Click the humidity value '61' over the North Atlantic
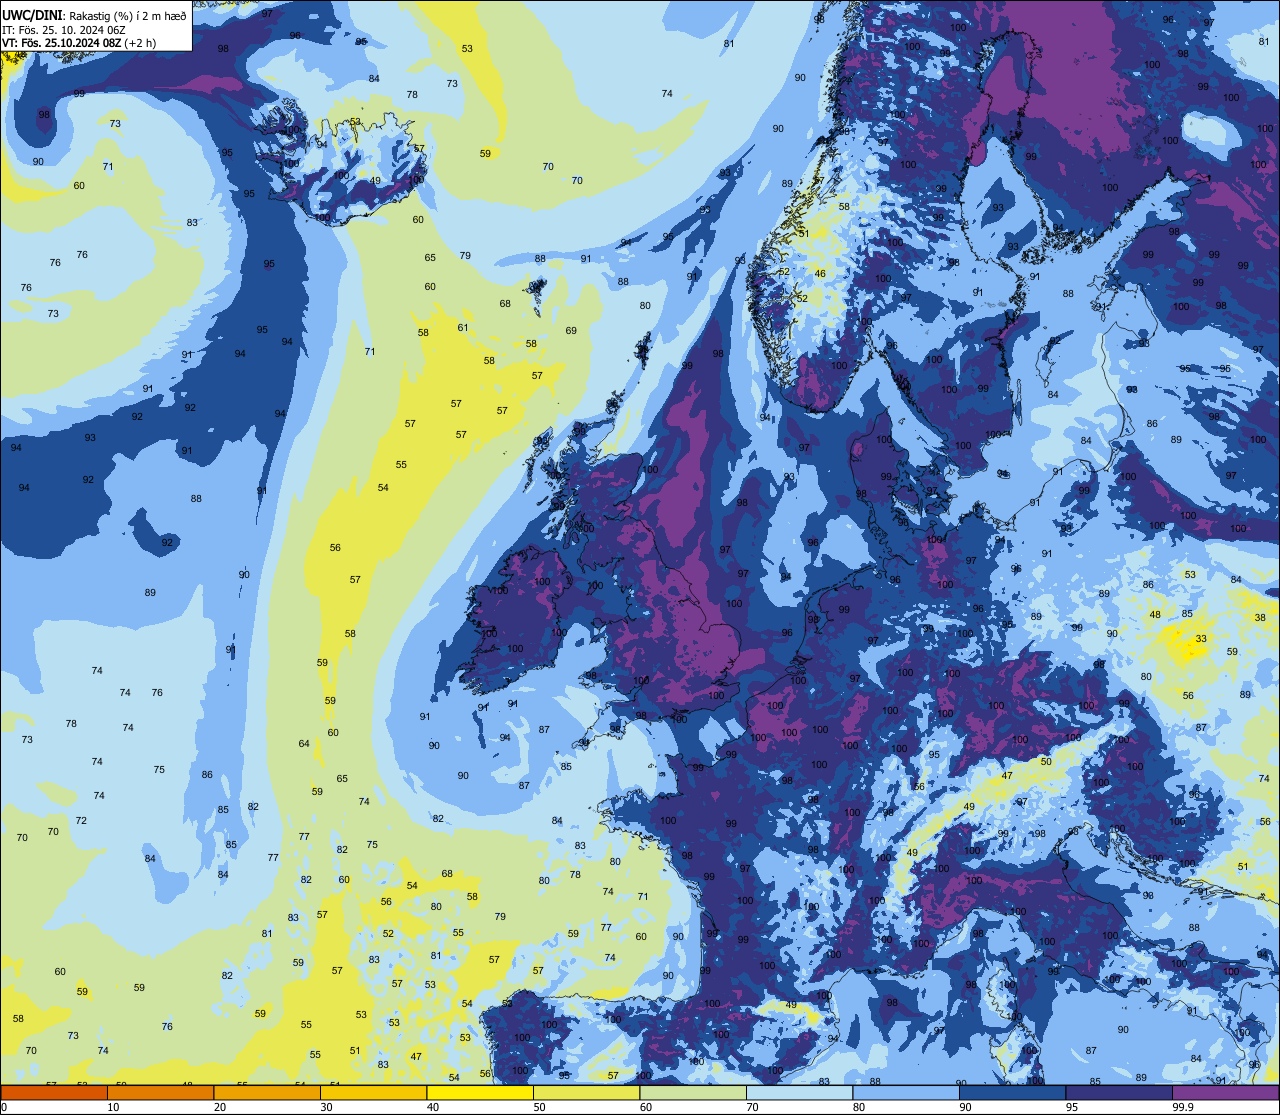Viewport: 1280px width, 1115px height. point(462,328)
